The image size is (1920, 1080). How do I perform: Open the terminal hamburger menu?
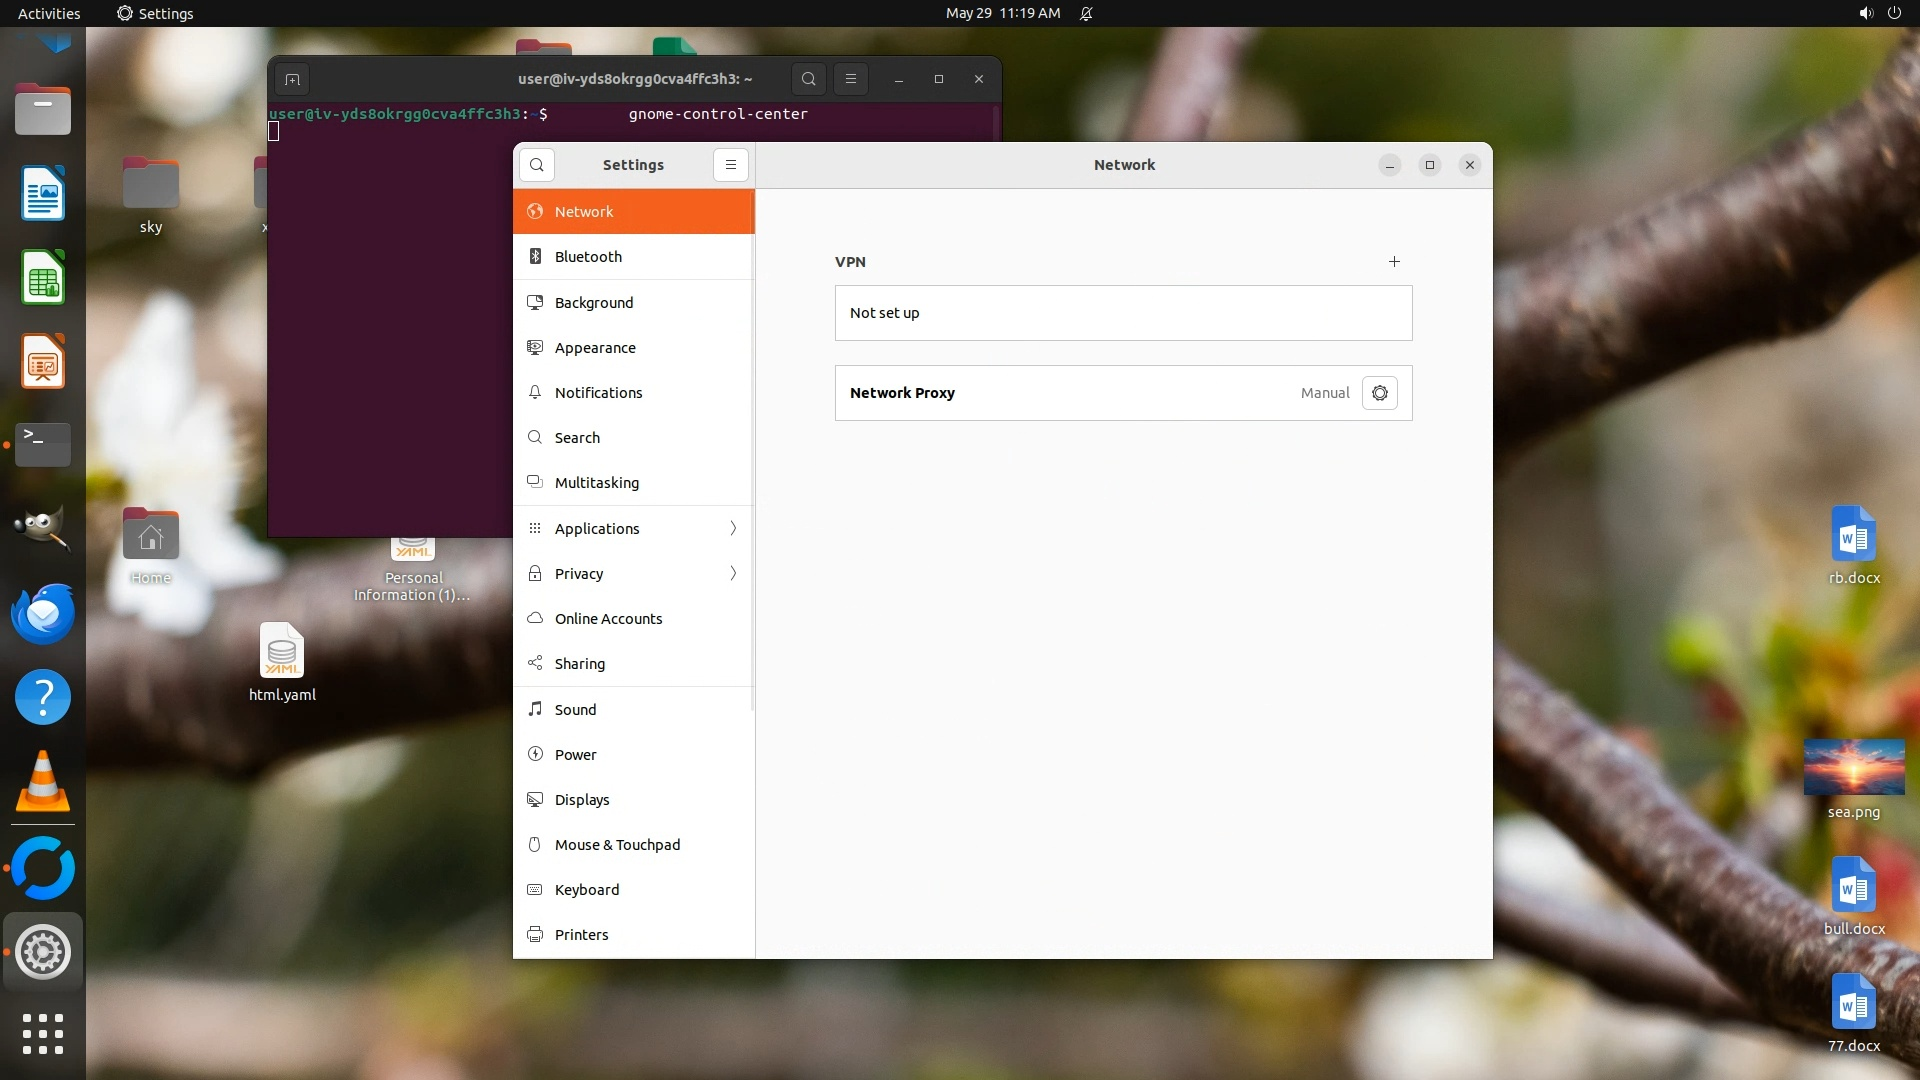(851, 79)
